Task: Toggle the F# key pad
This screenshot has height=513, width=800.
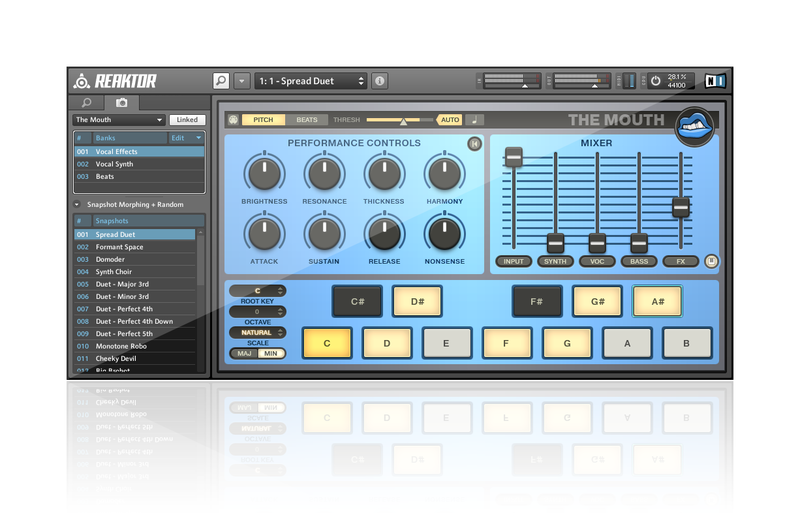Action: tap(537, 302)
